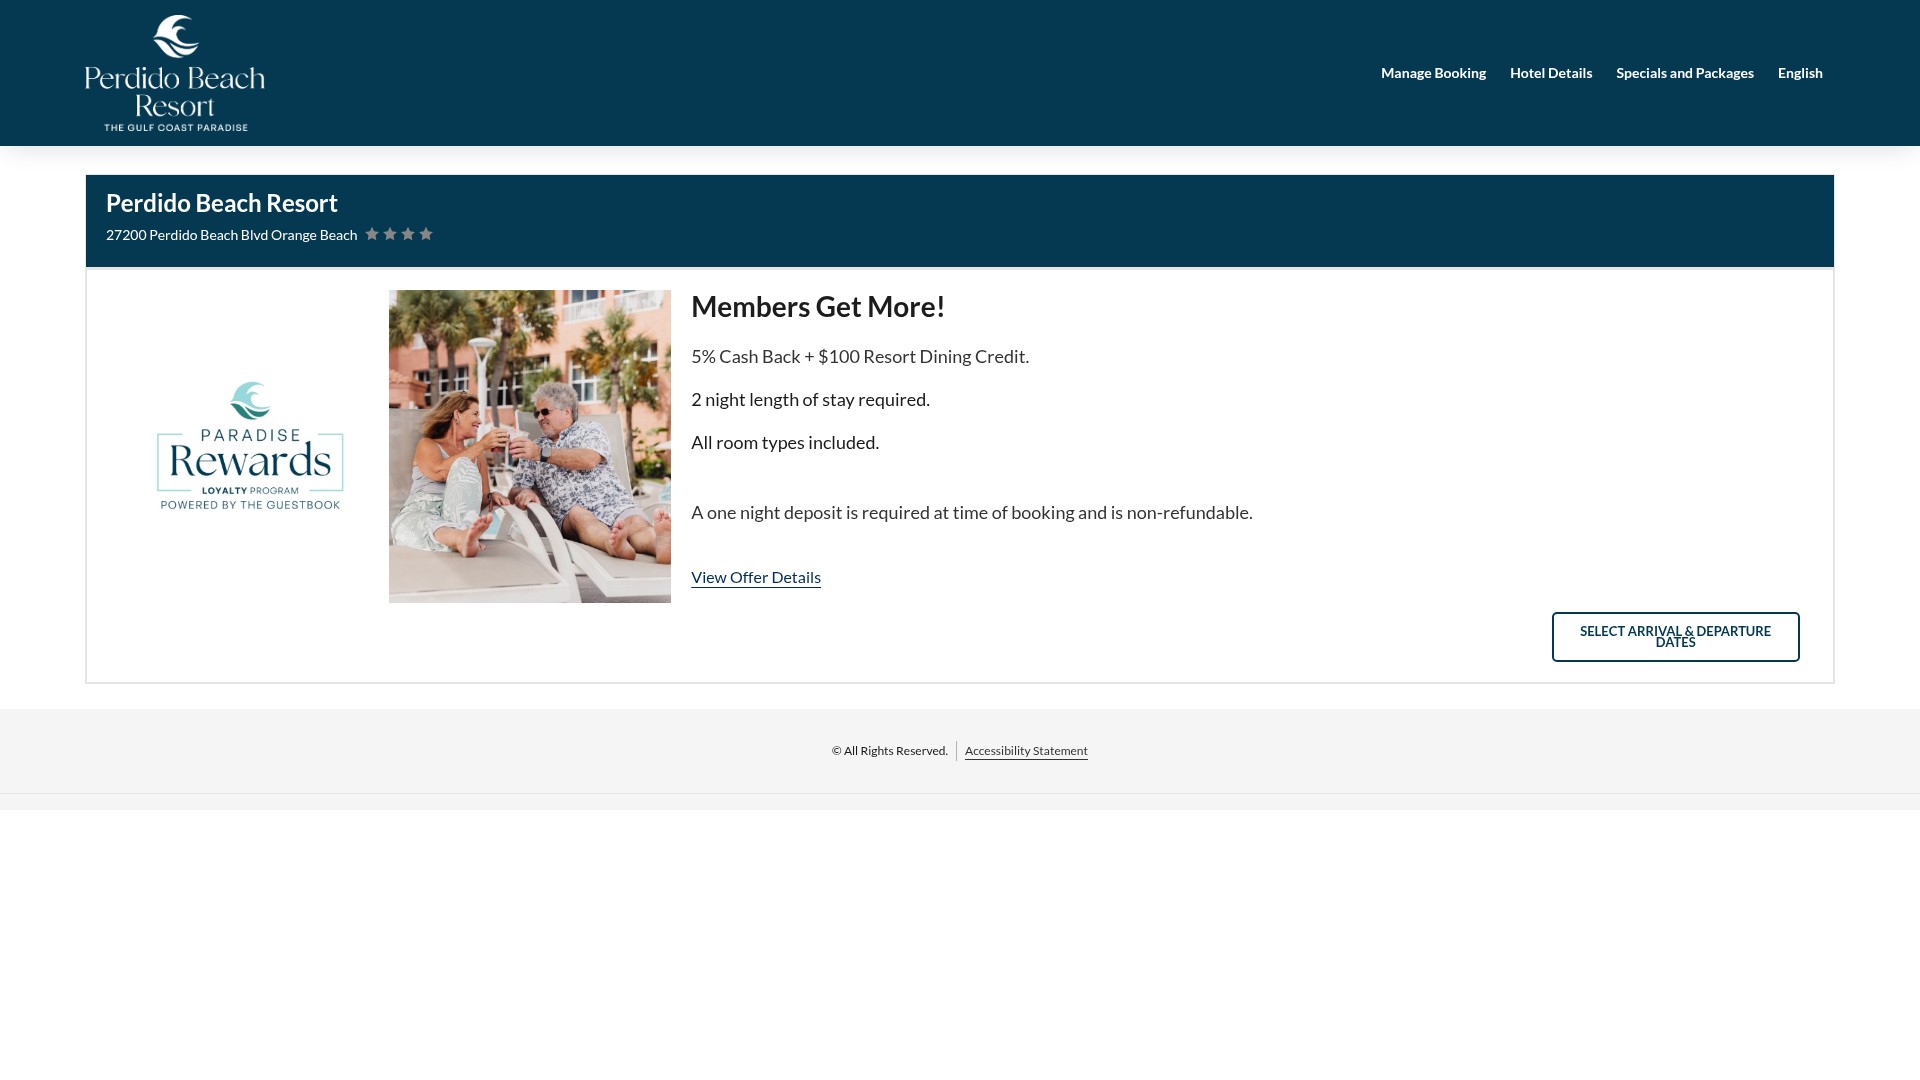1920x1080 pixels.
Task: Click the Perdido Beach Resort title text
Action: (222, 203)
